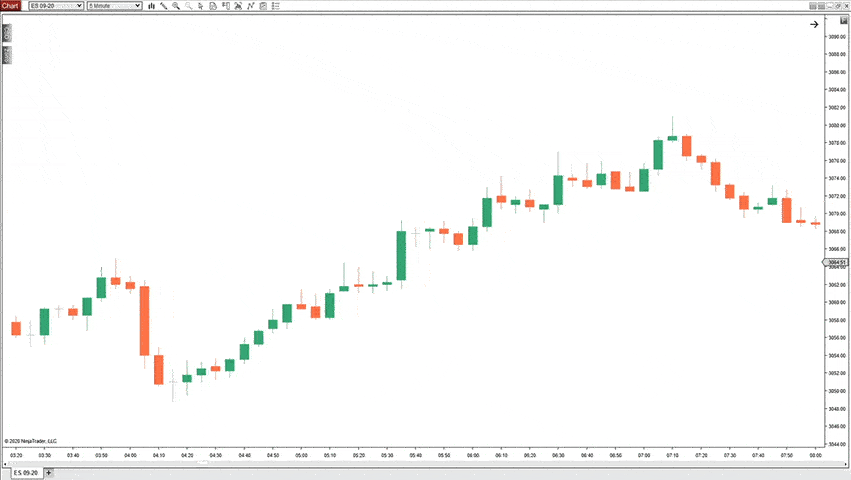The image size is (851, 480).
Task: Click the 3044.00 price axis label
Action: point(837,444)
